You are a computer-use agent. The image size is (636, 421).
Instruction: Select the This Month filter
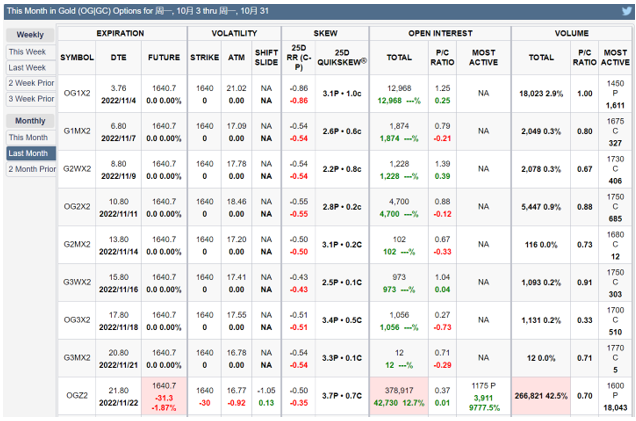[28, 137]
